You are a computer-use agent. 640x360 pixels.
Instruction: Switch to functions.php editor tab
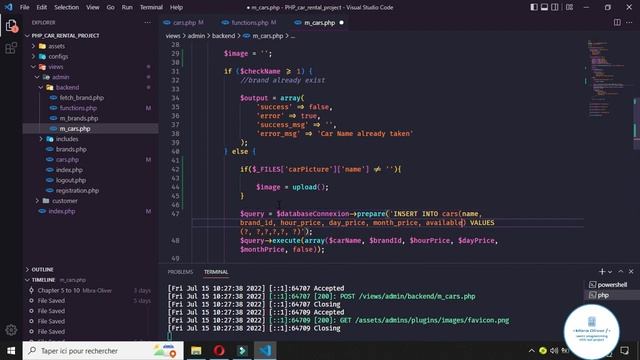point(250,23)
